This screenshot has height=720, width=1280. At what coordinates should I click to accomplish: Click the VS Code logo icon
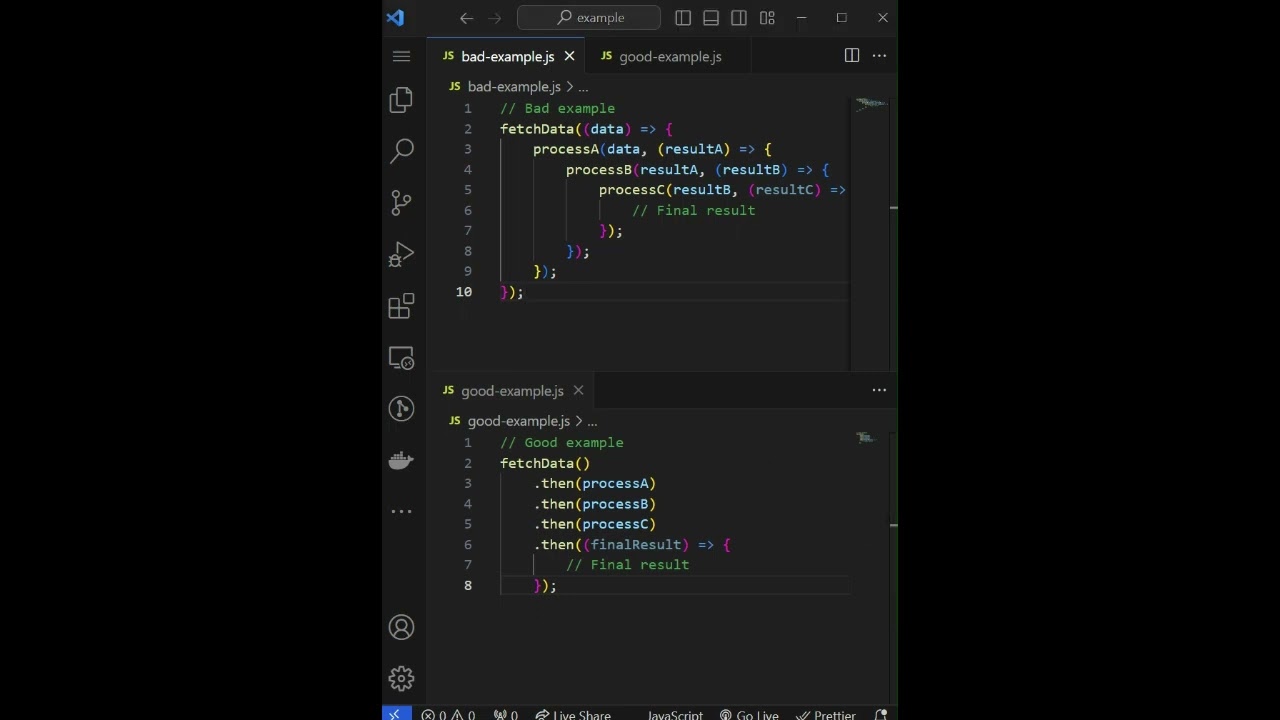[395, 17]
